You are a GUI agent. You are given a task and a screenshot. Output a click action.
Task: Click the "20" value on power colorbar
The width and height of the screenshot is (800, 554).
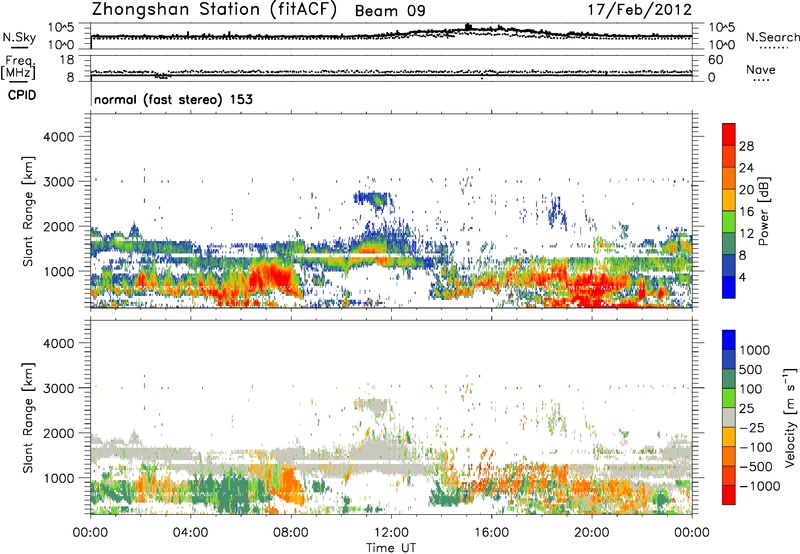coord(746,190)
